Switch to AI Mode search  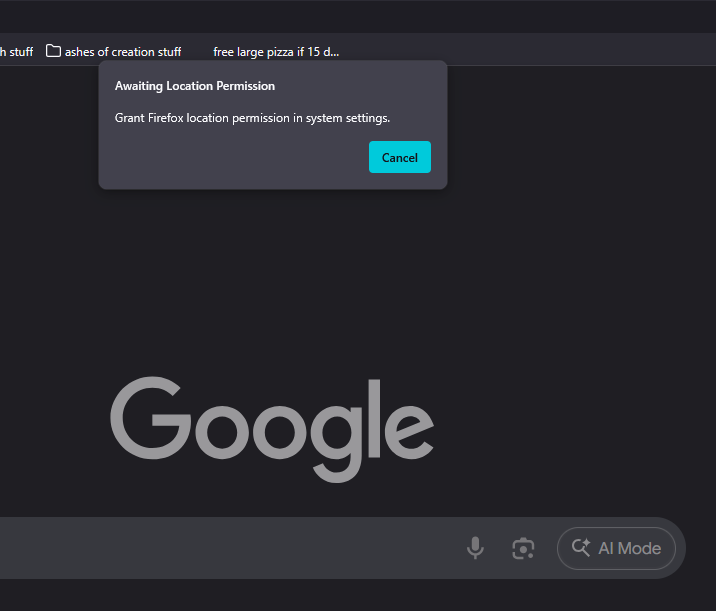tap(616, 548)
